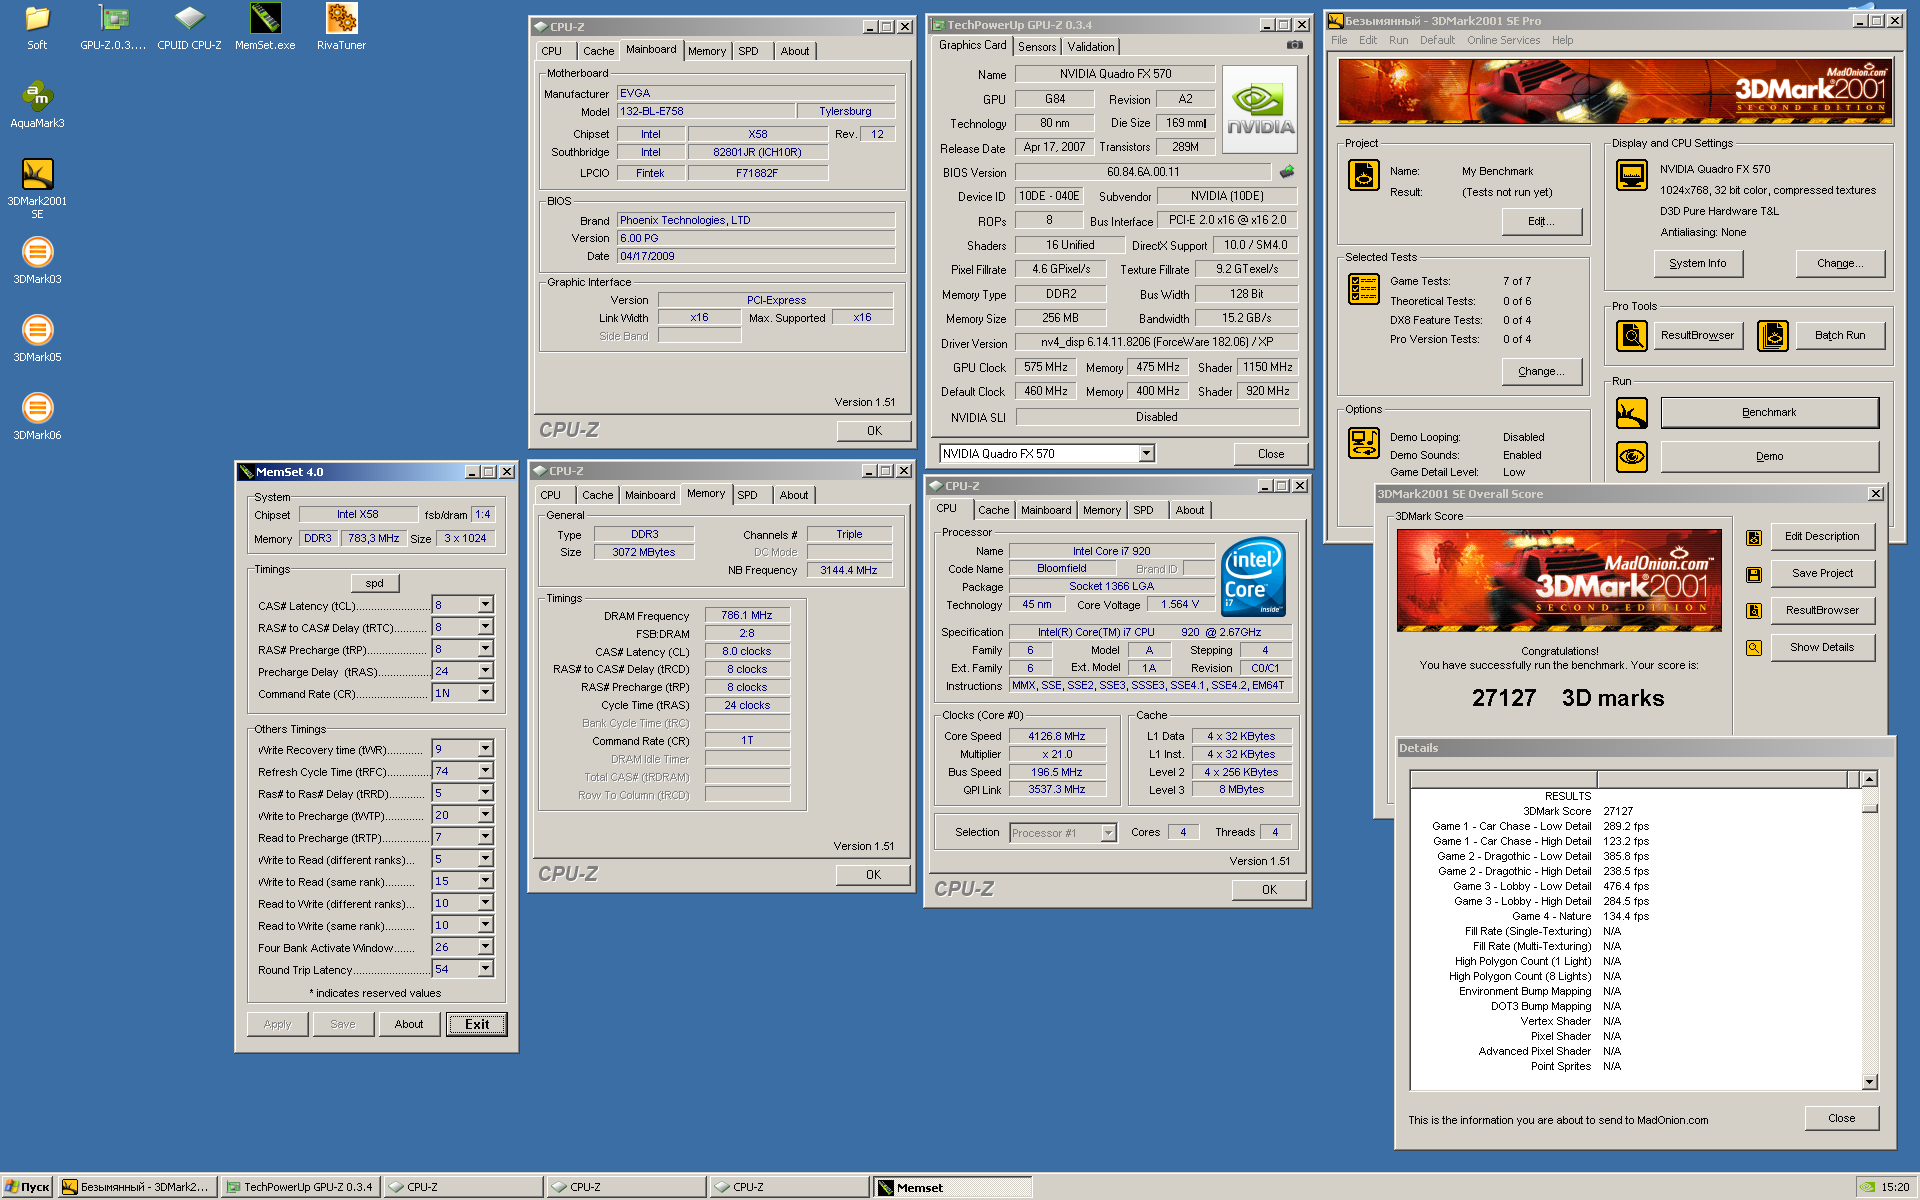Click the Options icon in 3DMark2001
Viewport: 1920px width, 1200px height.
click(x=1363, y=442)
